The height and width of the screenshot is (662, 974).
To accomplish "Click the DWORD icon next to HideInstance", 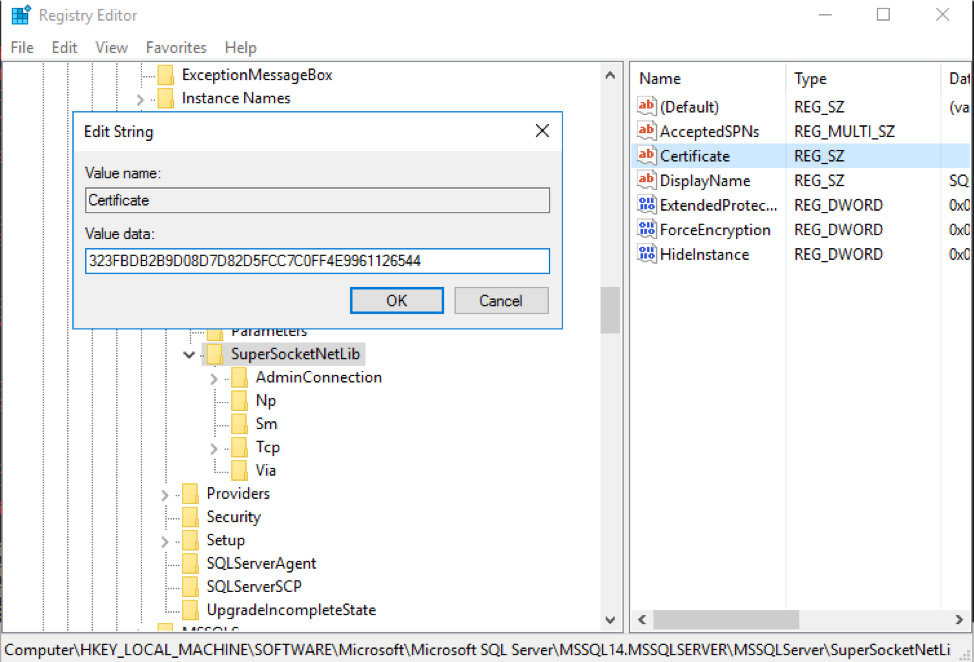I will pos(645,254).
